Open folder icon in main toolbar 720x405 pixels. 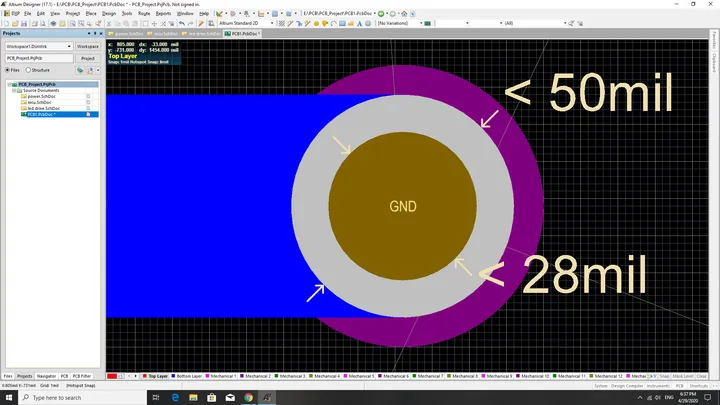click(x=15, y=23)
